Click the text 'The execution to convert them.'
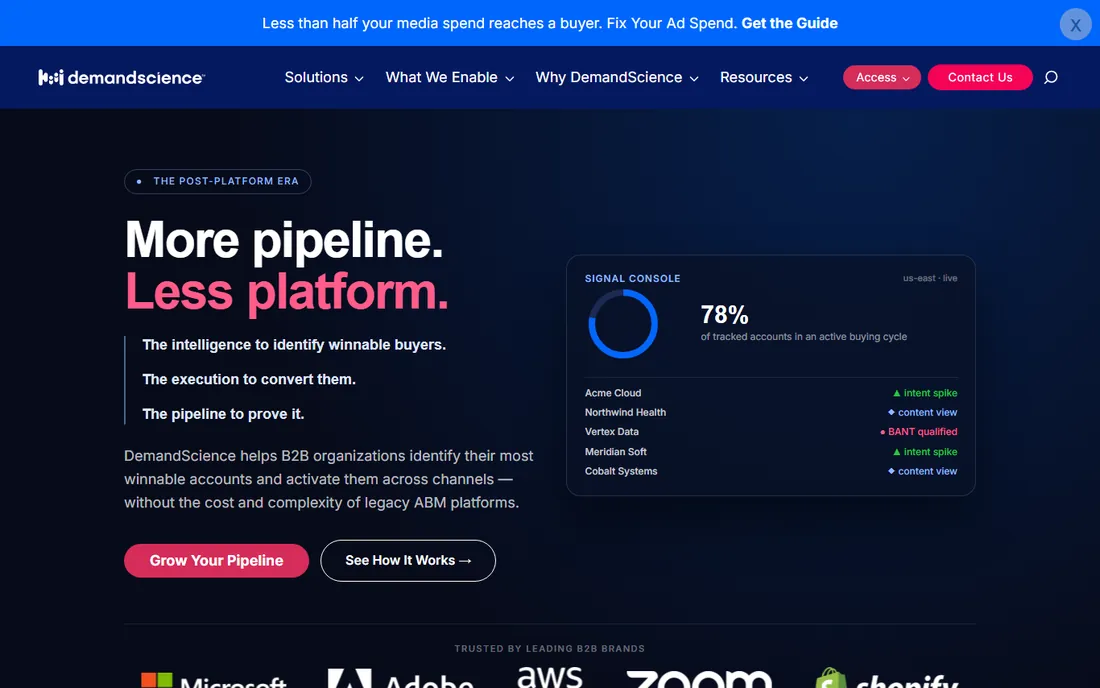The height and width of the screenshot is (688, 1100). click(248, 379)
